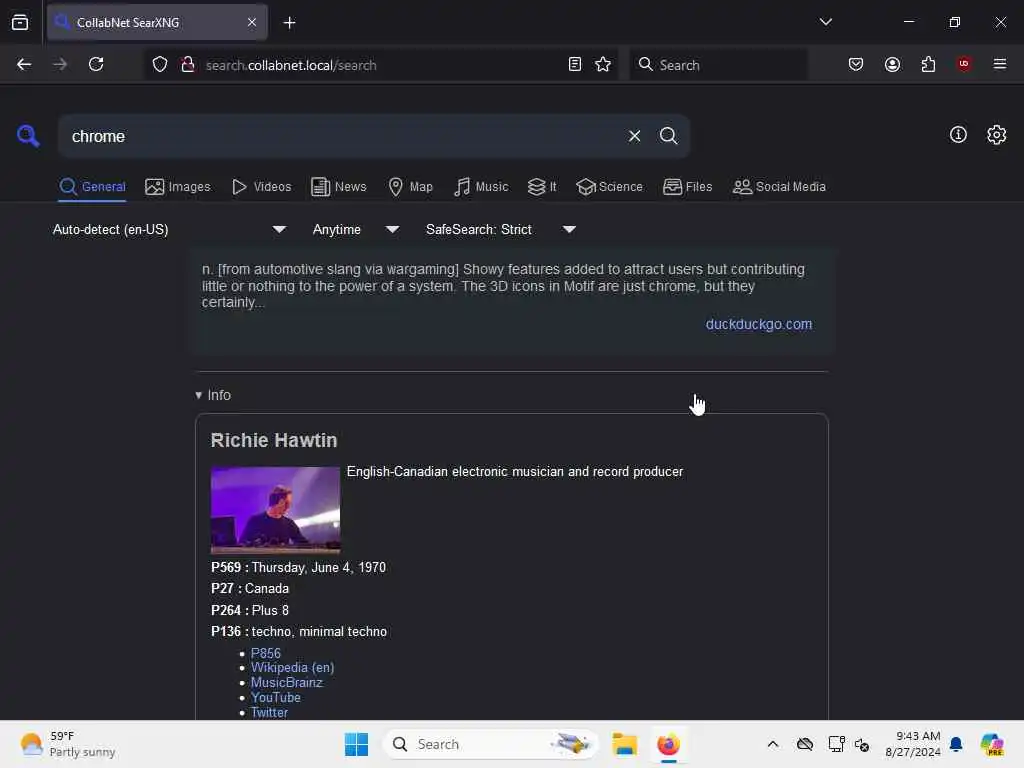Open the P856 link

point(266,653)
